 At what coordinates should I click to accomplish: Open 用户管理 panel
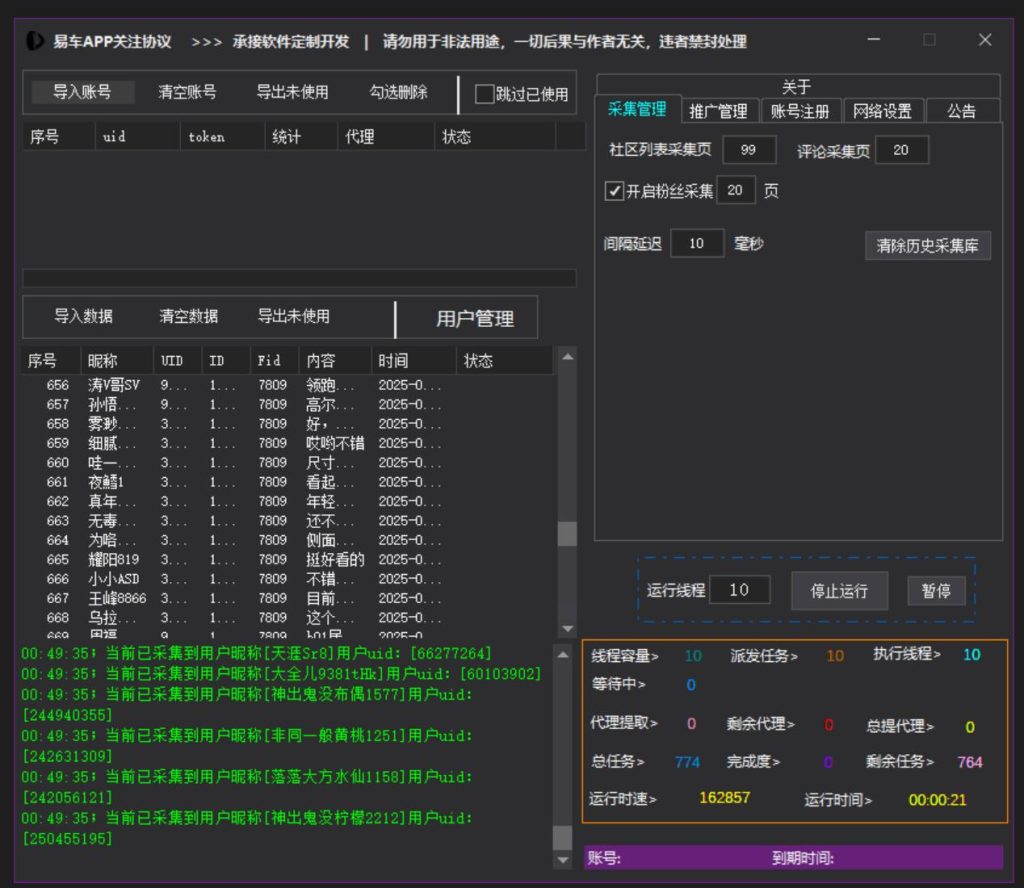coord(474,319)
